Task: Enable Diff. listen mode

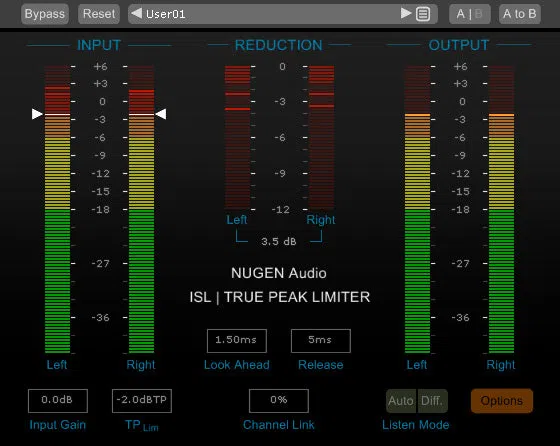Action: [x=432, y=401]
